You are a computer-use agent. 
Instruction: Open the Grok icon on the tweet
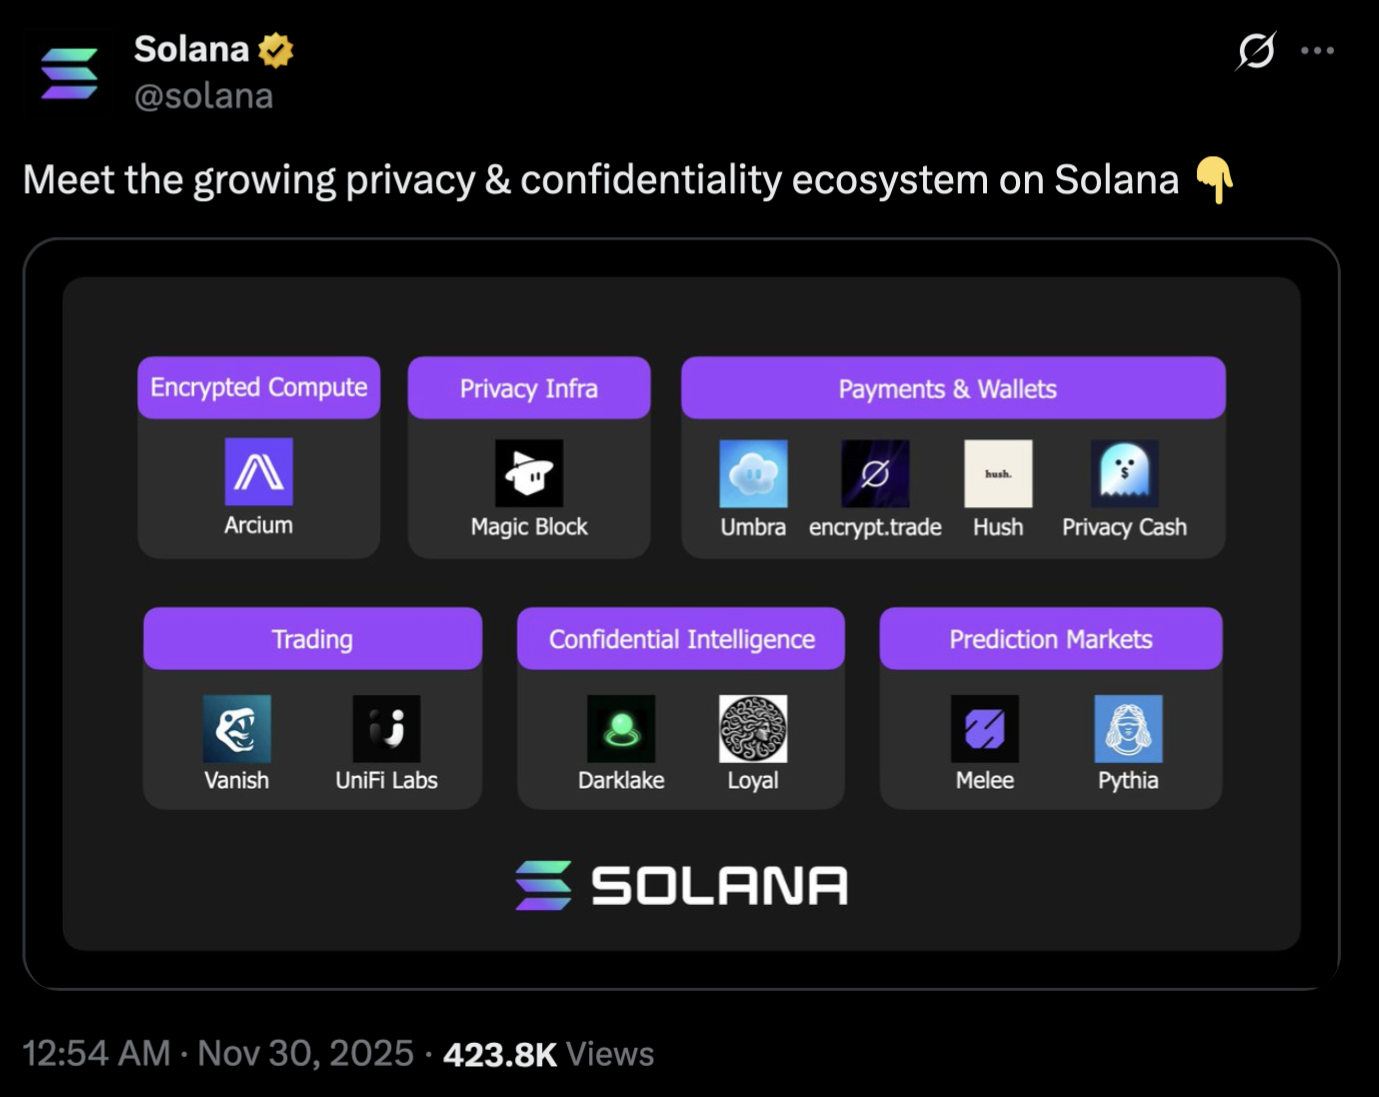coord(1256,50)
